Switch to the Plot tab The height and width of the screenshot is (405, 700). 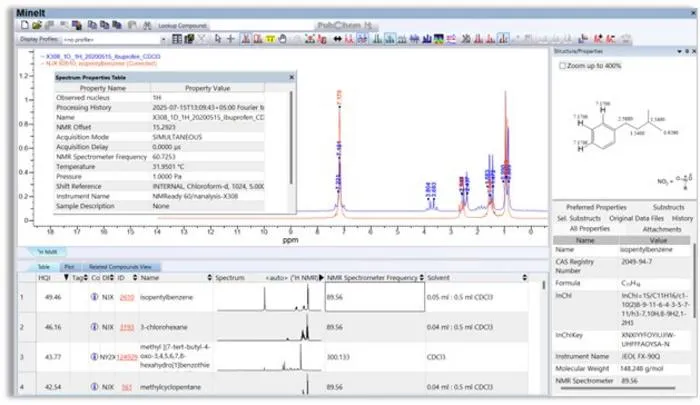click(x=69, y=267)
